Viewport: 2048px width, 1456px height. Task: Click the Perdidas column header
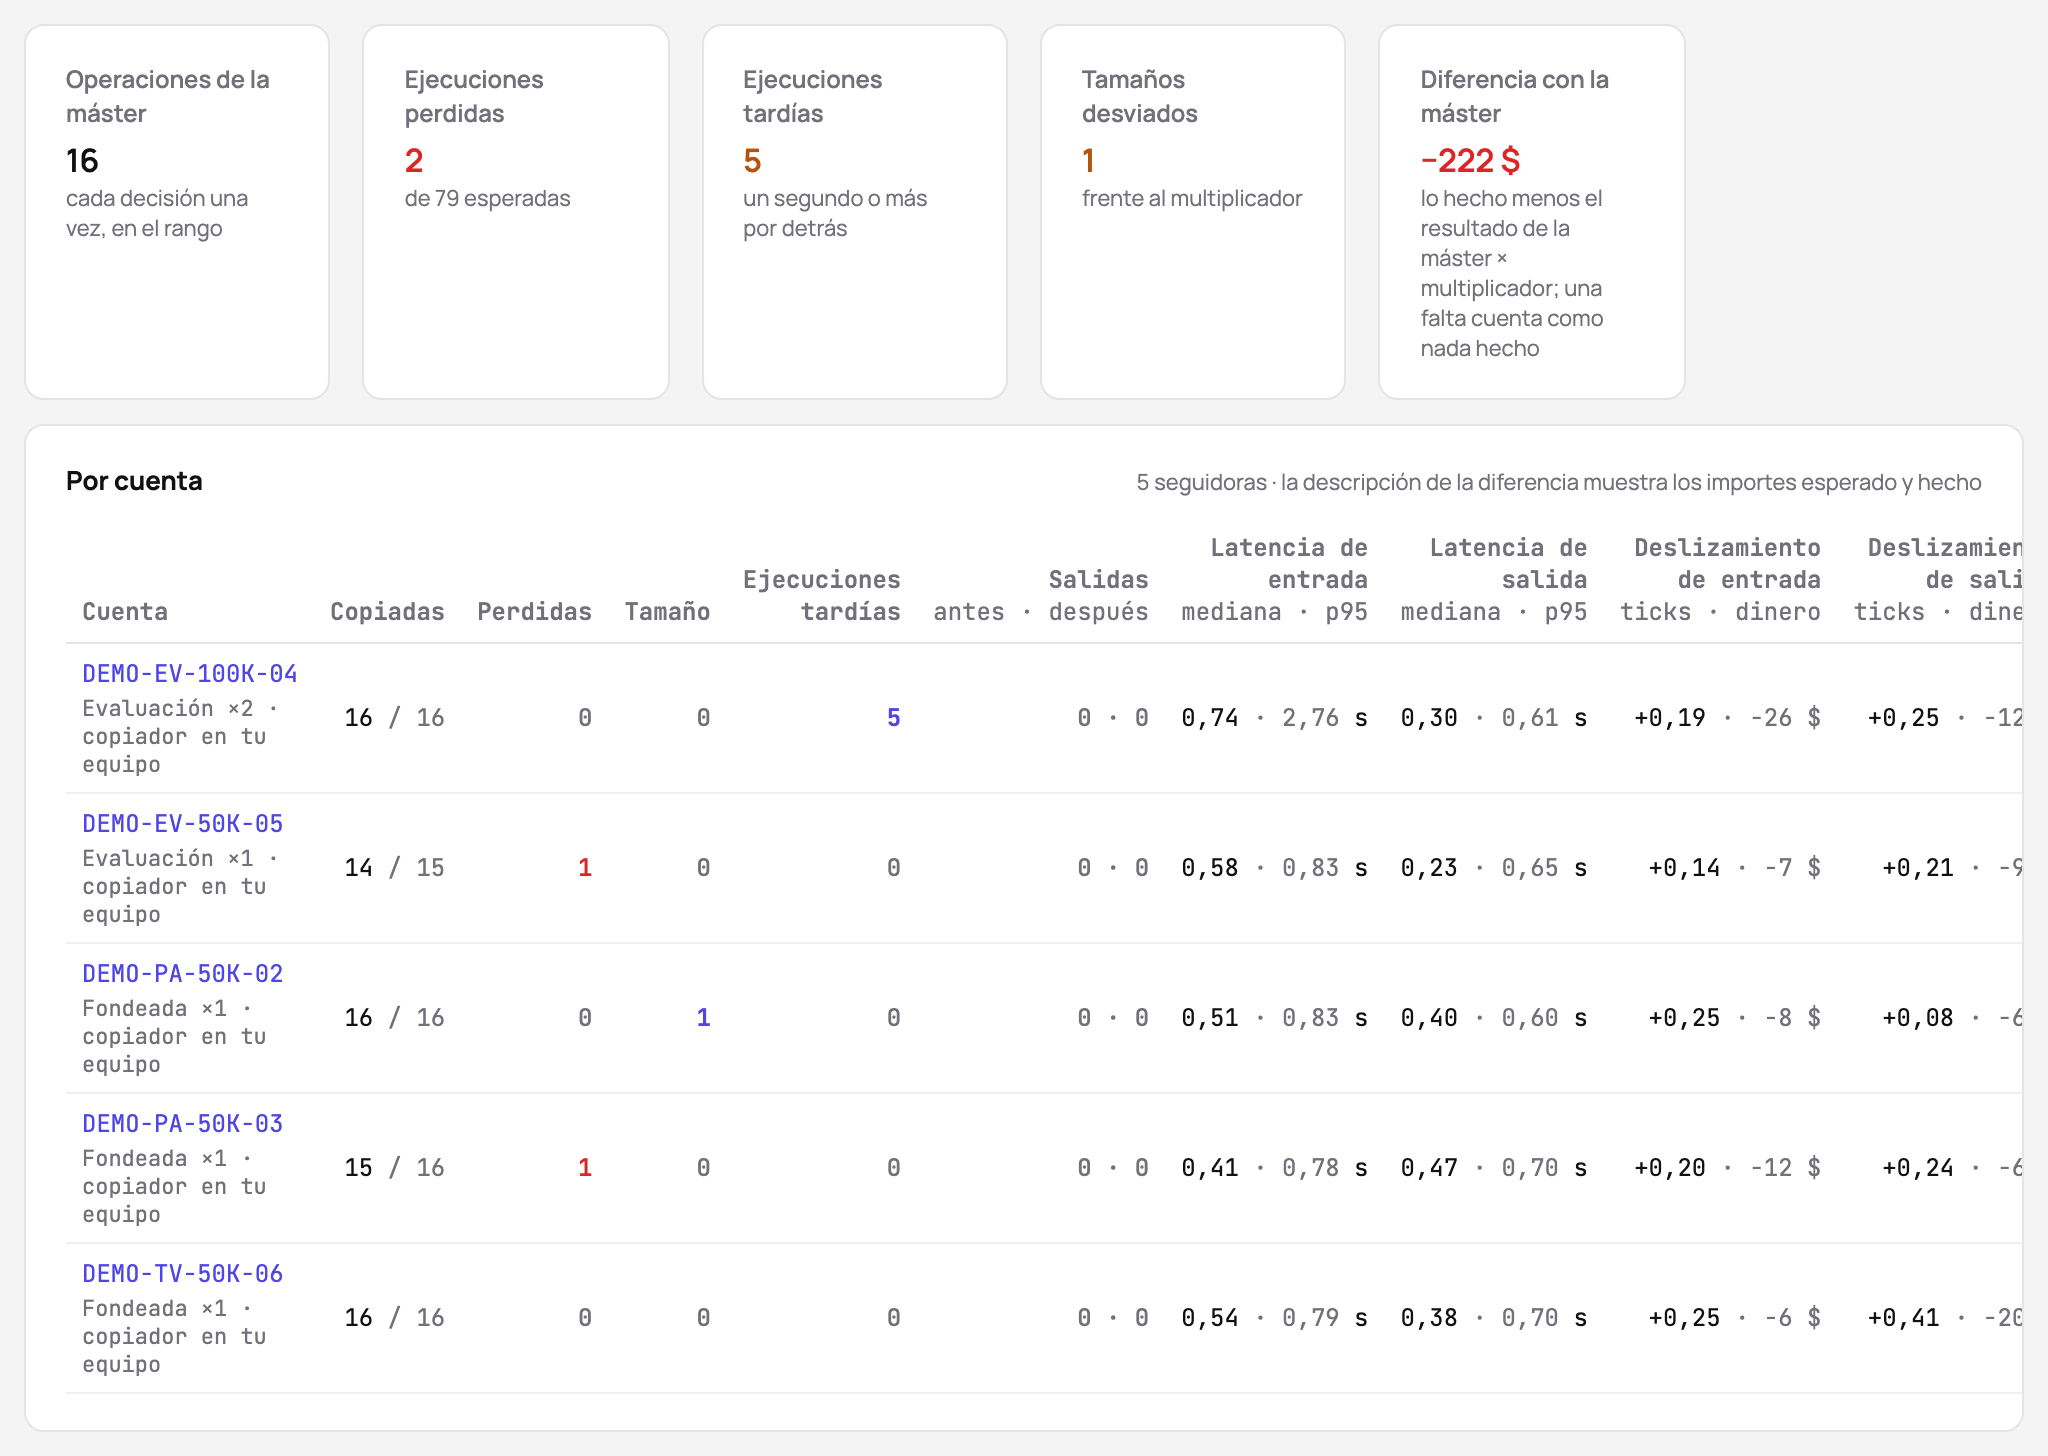[x=534, y=612]
